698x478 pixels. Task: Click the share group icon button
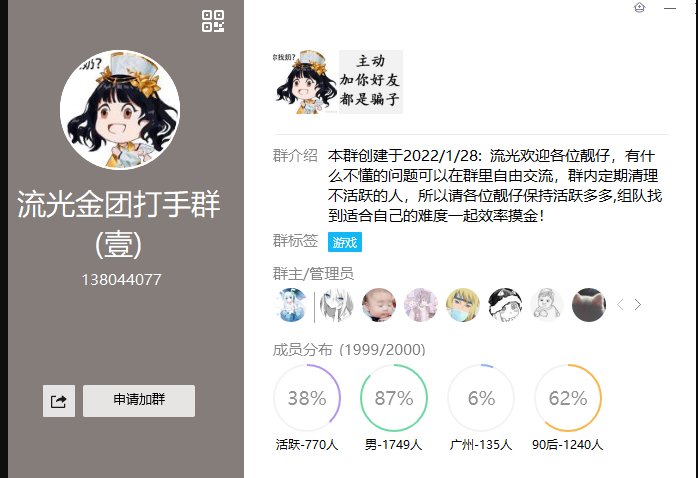pos(59,401)
